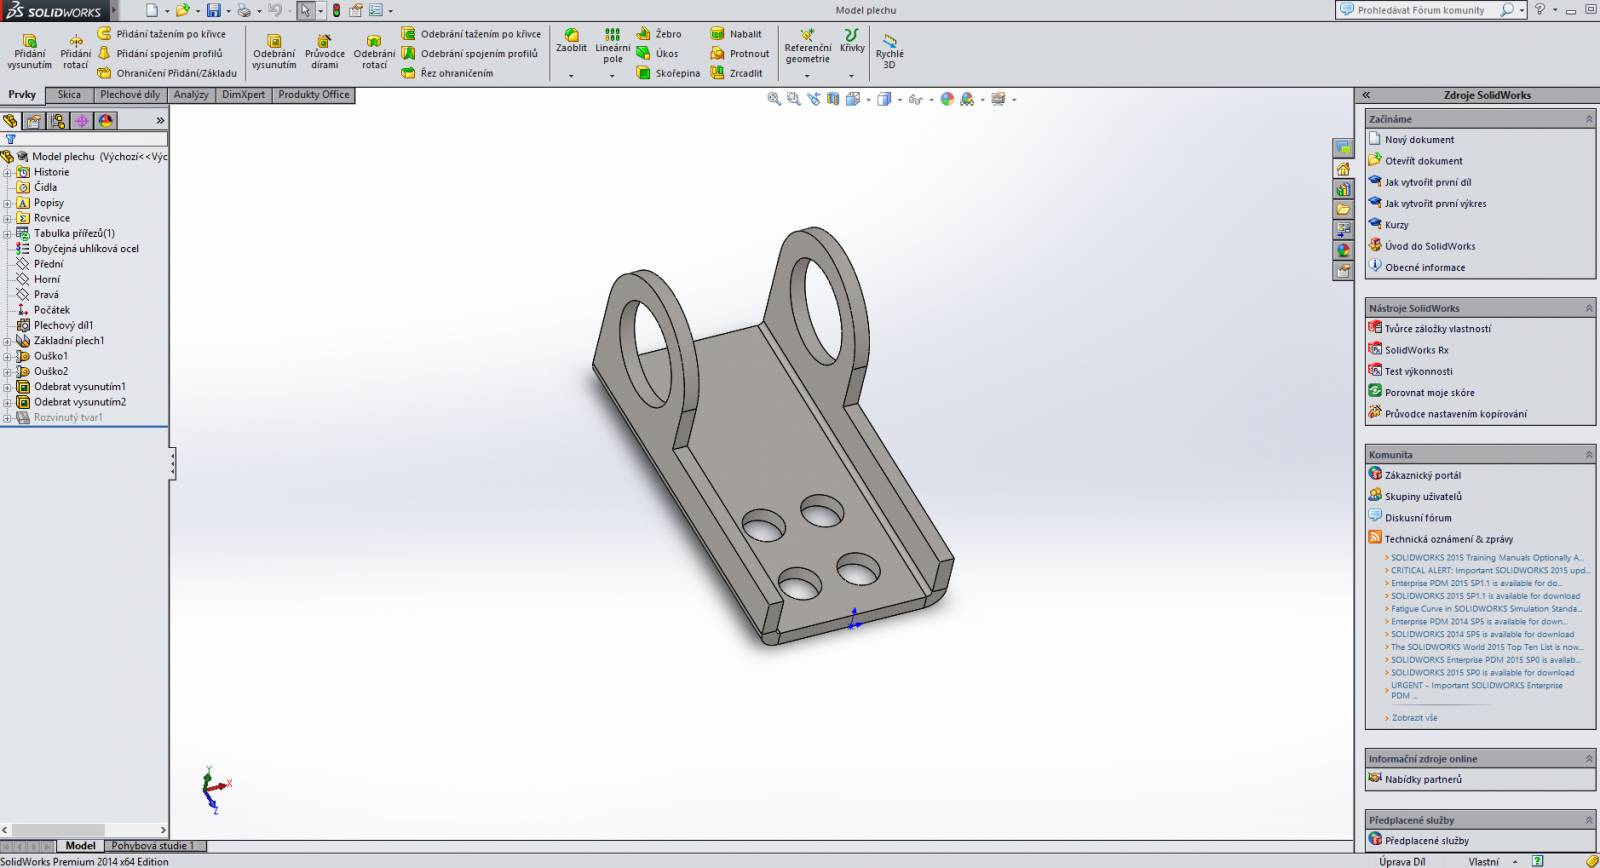
Task: Click Odebrání rotací tool
Action: [374, 51]
